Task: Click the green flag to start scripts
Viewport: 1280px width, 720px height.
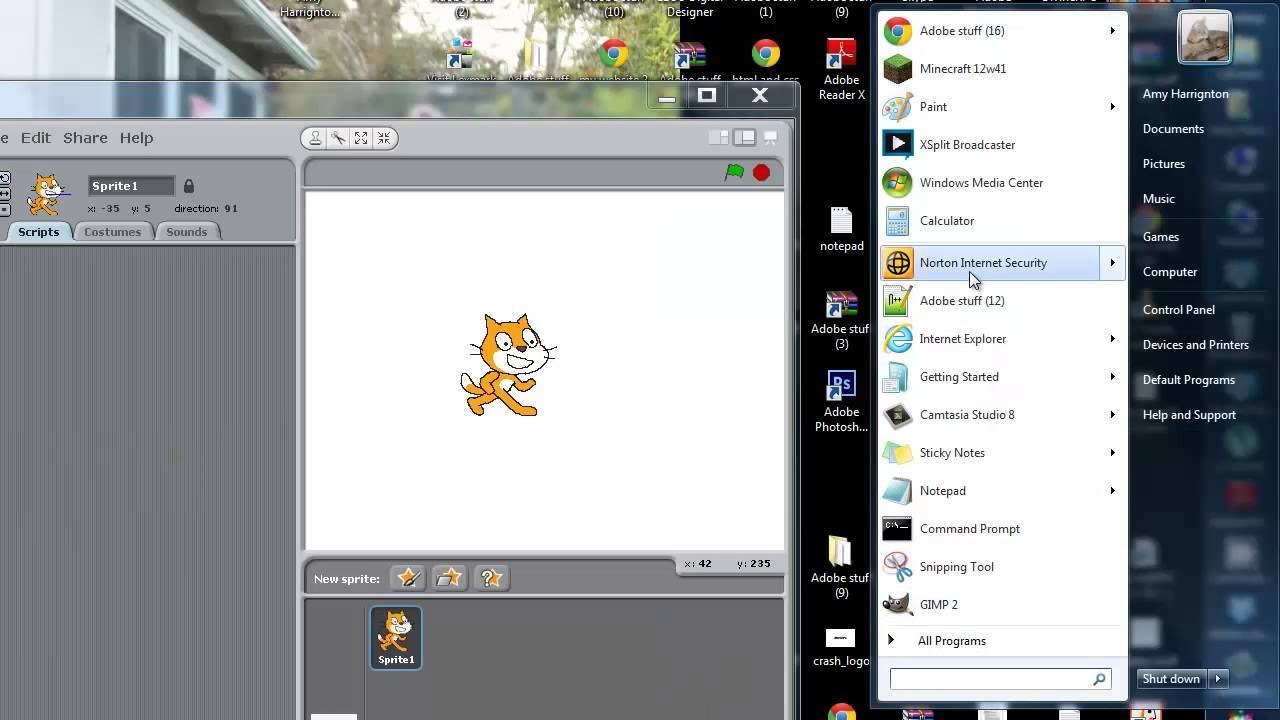Action: tap(735, 172)
